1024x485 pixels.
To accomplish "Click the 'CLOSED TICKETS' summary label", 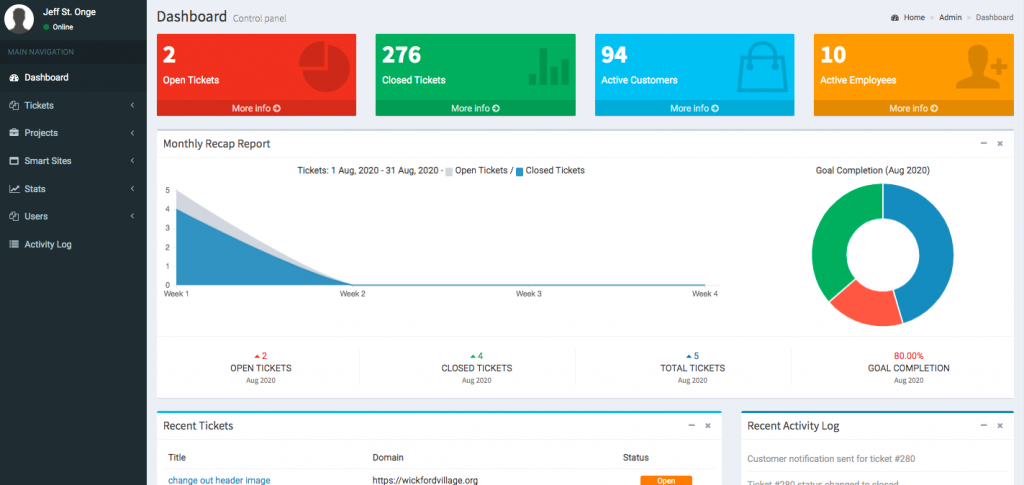I will click(477, 368).
